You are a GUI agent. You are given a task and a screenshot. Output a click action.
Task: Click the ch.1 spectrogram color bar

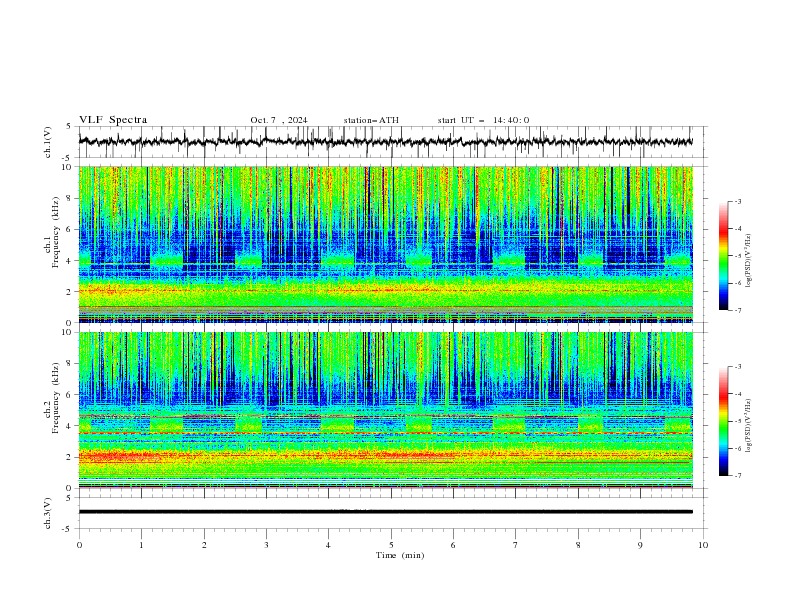pyautogui.click(x=723, y=256)
